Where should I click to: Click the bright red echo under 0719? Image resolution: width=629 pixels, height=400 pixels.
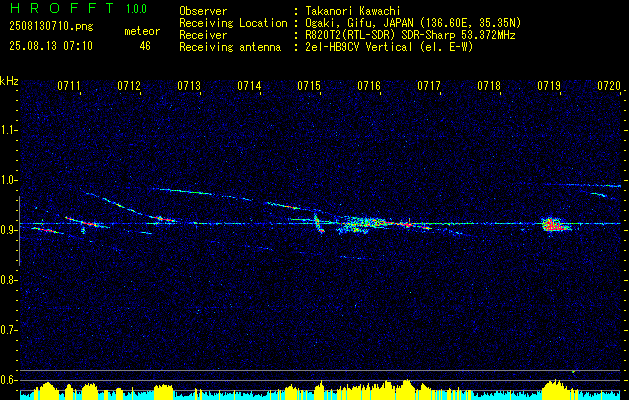pyautogui.click(x=554, y=225)
